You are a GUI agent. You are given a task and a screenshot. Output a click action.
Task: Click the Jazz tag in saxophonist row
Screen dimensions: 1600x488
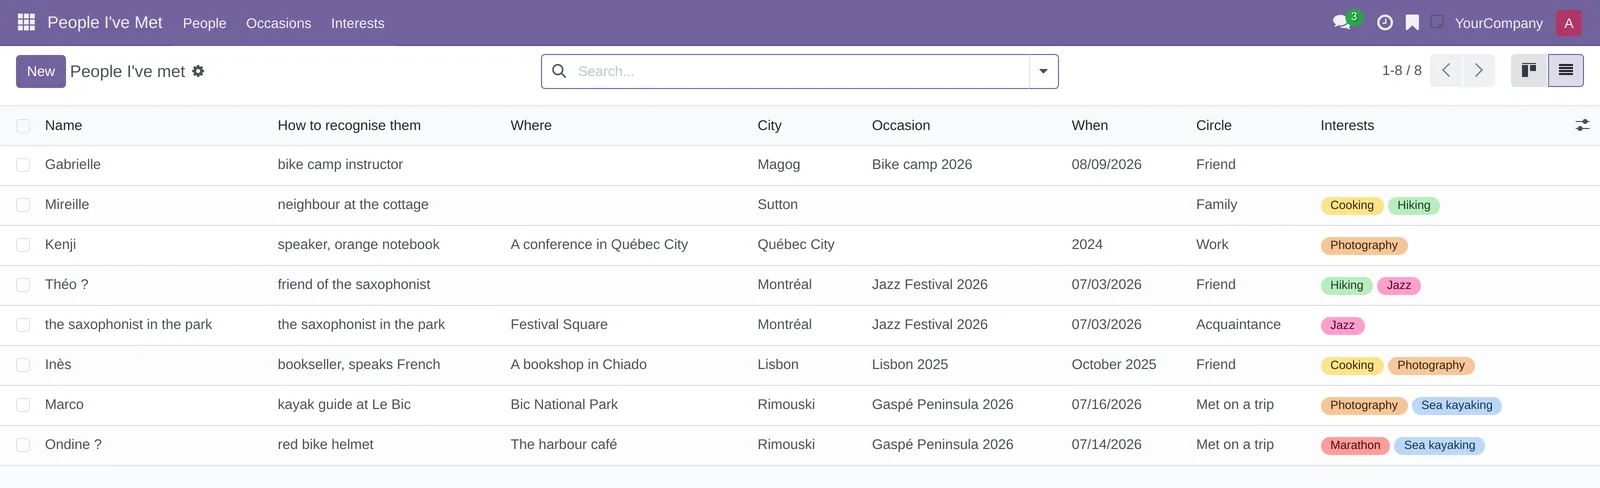tap(1342, 325)
